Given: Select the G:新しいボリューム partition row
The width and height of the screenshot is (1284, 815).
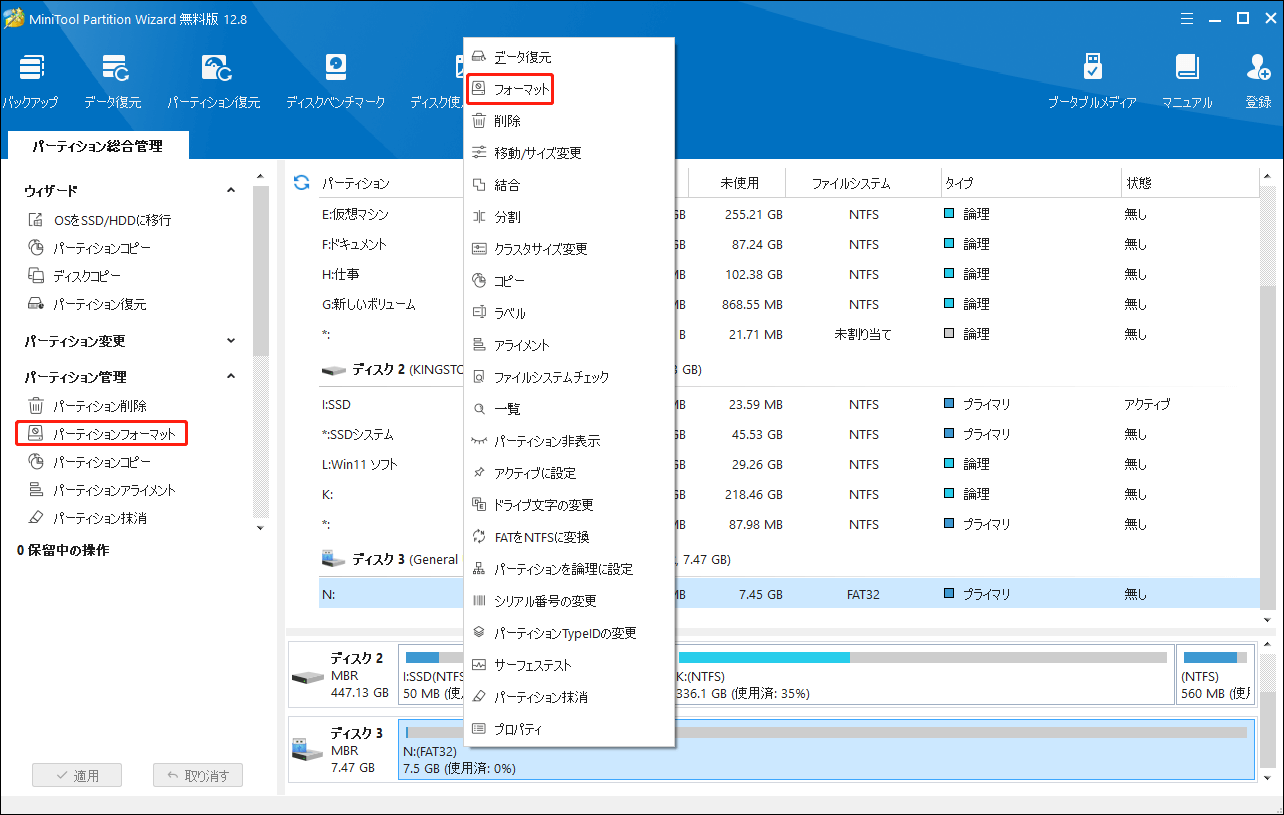Looking at the screenshot, I should pos(788,304).
